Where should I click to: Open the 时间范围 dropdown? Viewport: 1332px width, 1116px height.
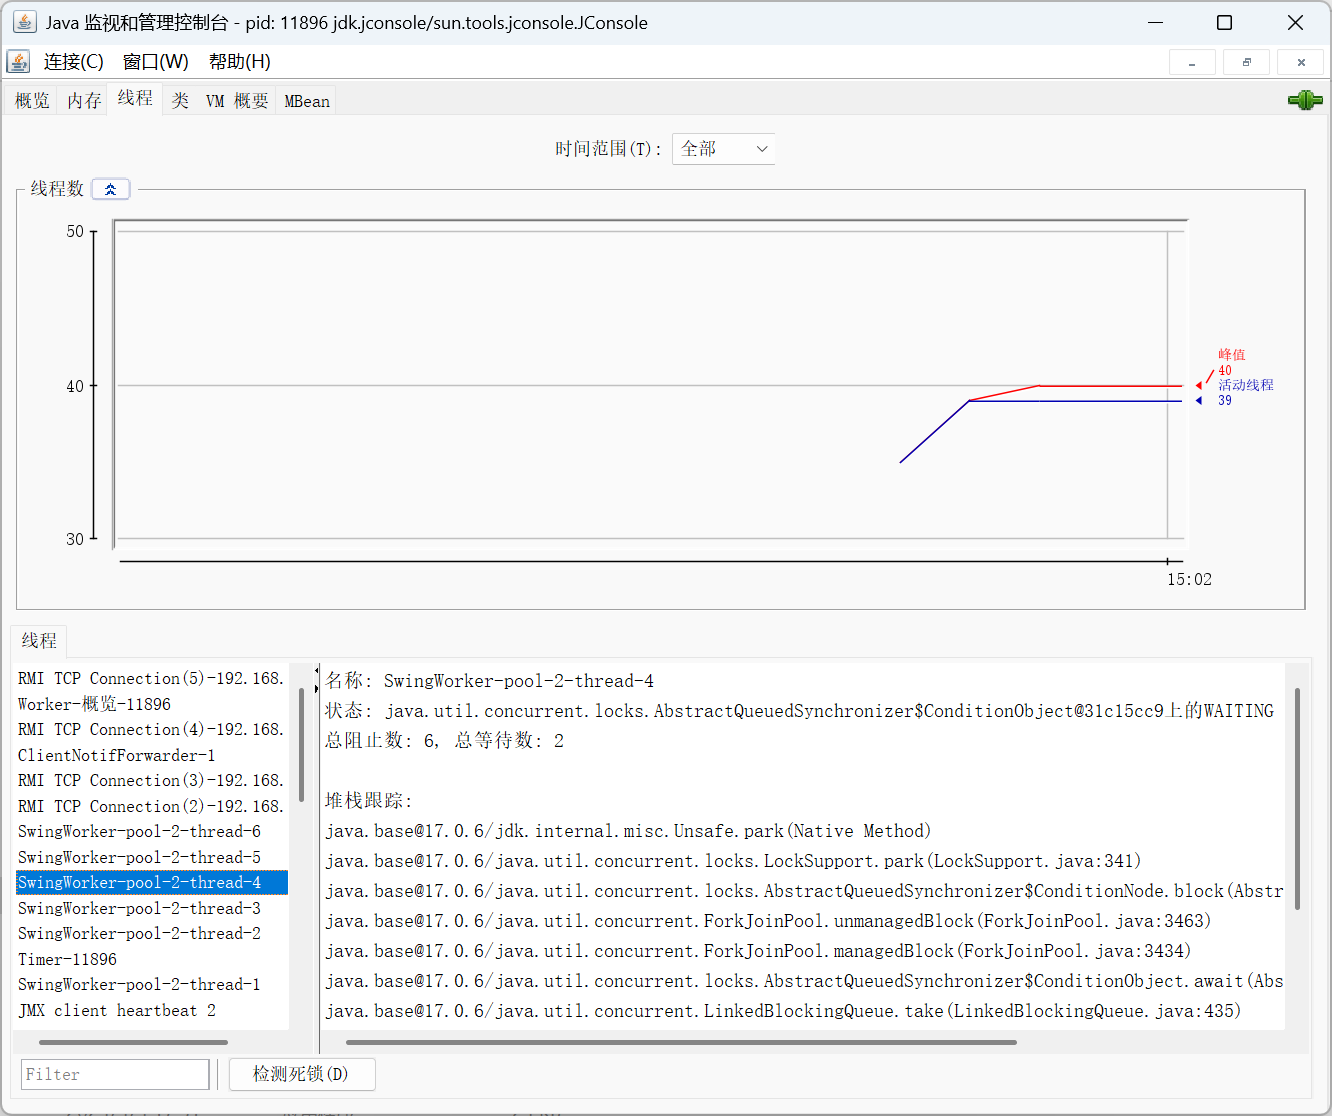[x=723, y=149]
